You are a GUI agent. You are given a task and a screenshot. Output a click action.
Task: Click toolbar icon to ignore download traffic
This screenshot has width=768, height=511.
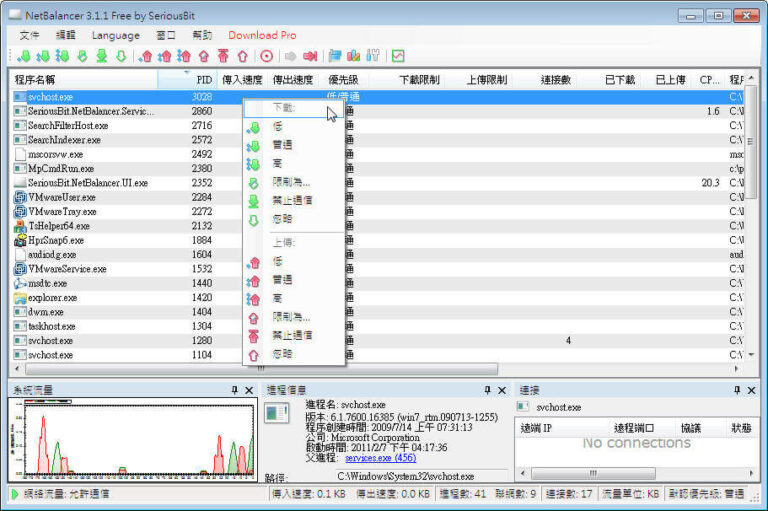tap(121, 56)
